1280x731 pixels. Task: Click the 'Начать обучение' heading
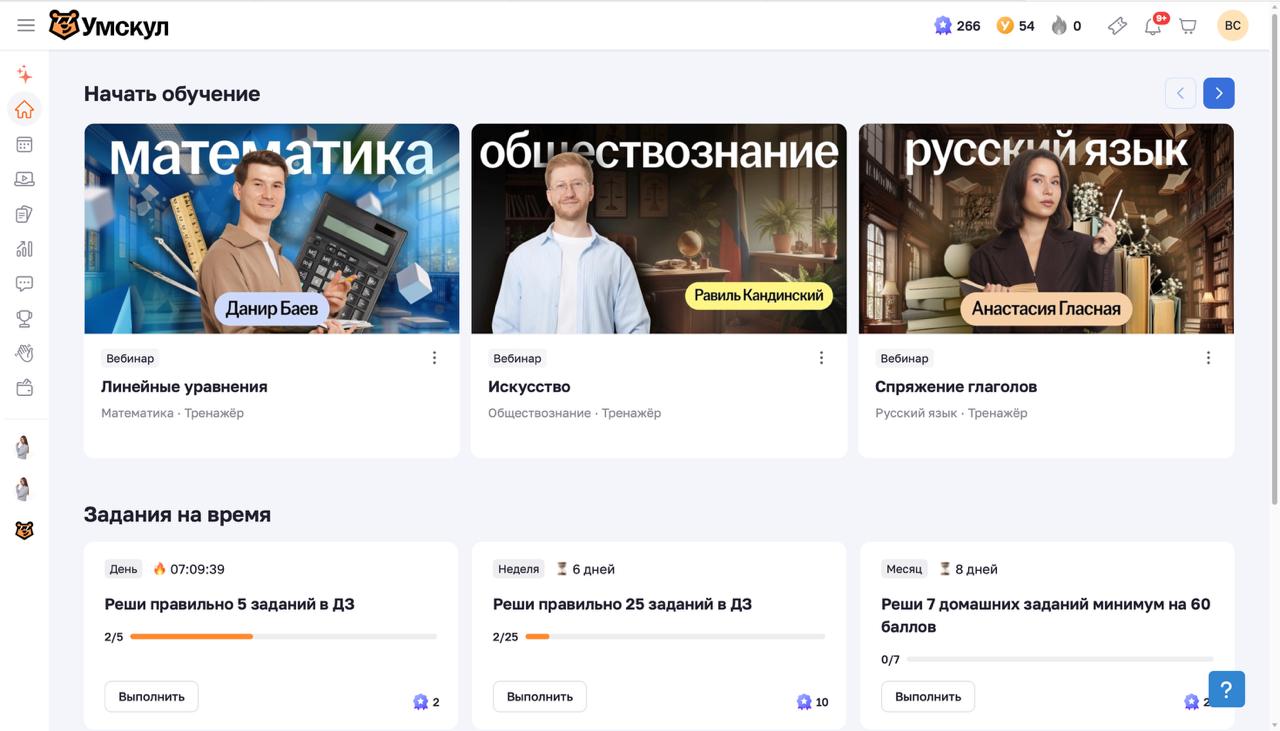point(172,94)
